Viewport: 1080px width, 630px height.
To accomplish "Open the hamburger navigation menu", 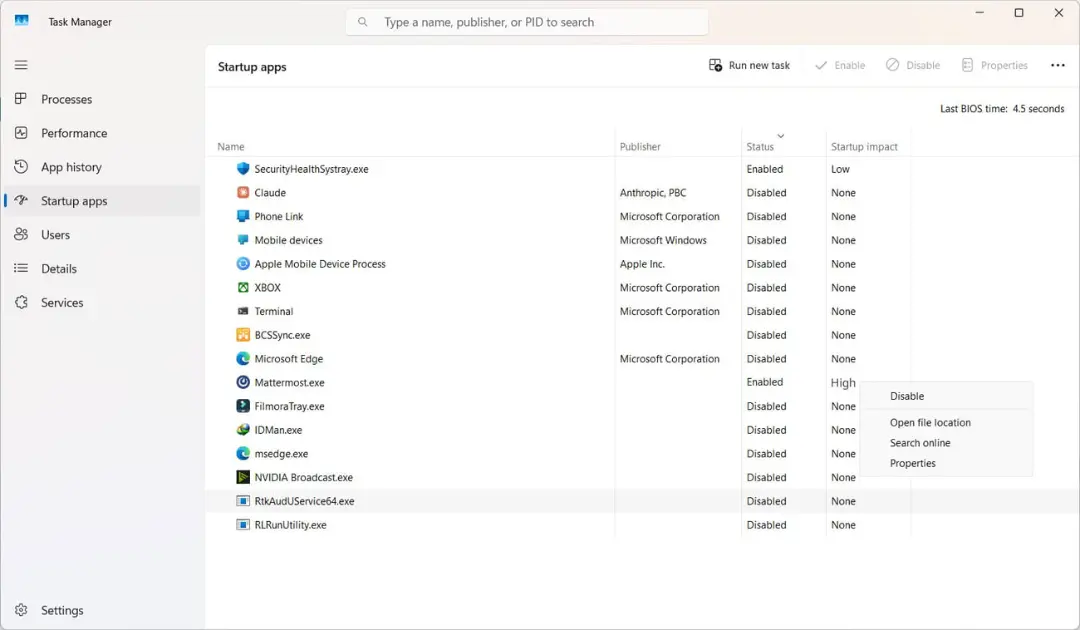I will pyautogui.click(x=21, y=65).
